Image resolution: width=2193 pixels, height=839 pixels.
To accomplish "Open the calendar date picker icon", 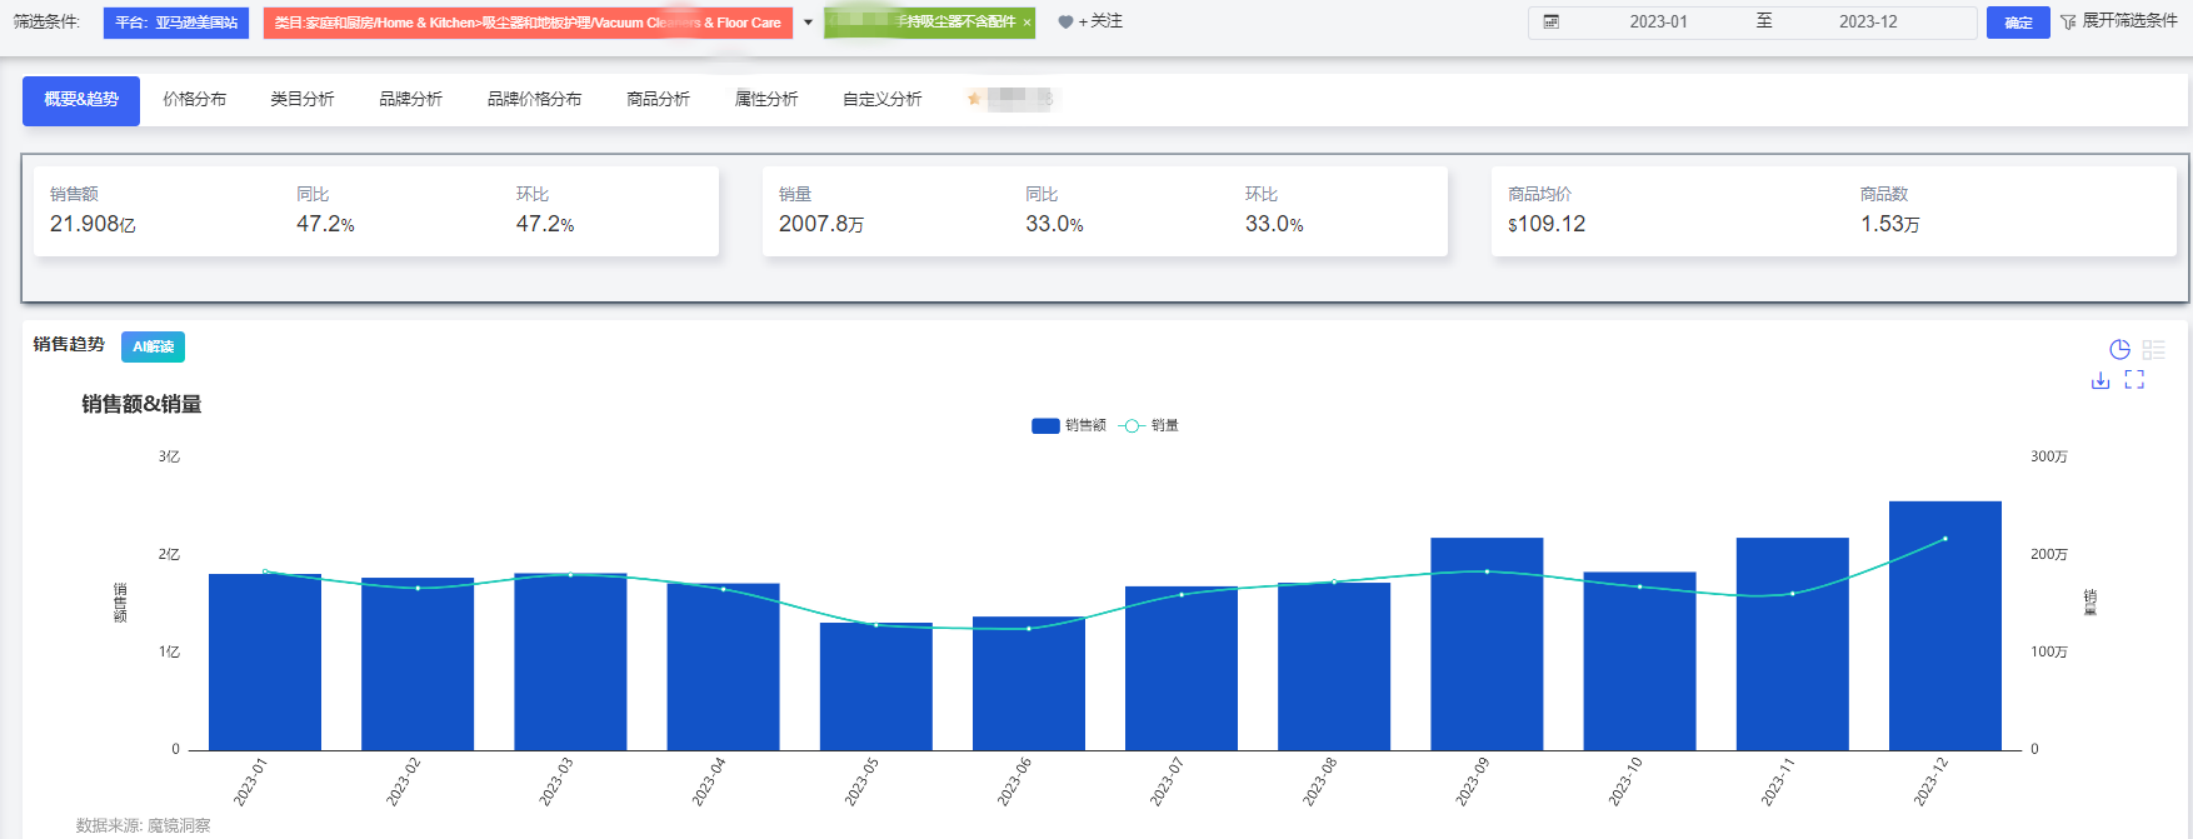I will click(x=1551, y=22).
